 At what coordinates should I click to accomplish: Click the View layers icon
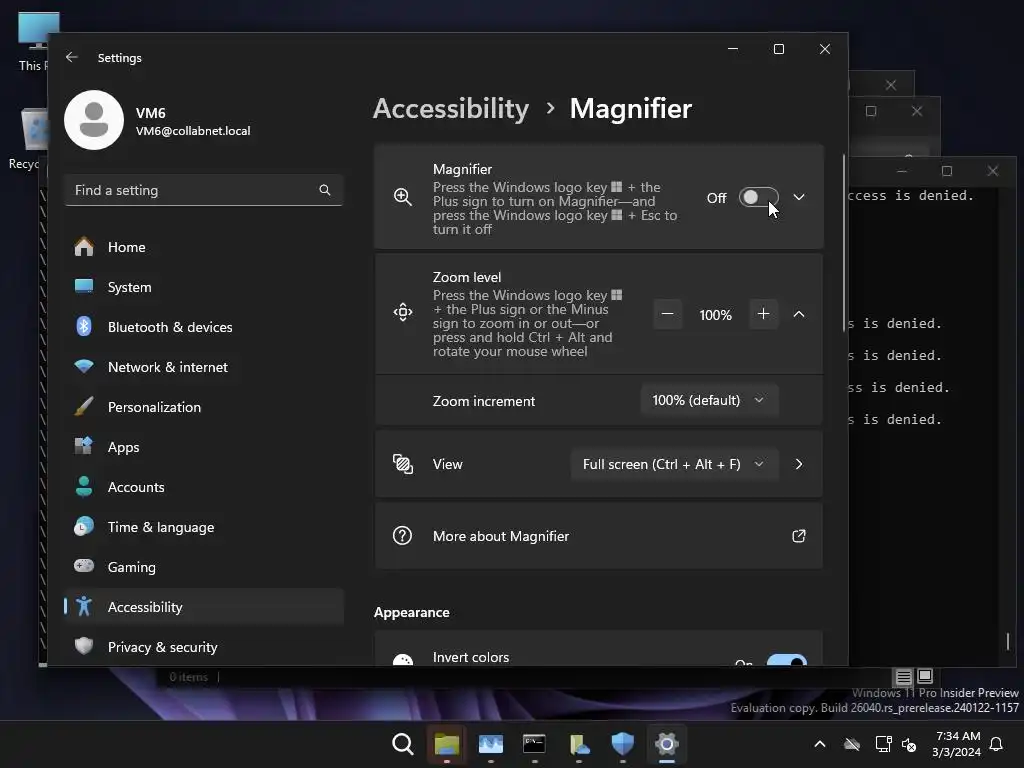403,464
